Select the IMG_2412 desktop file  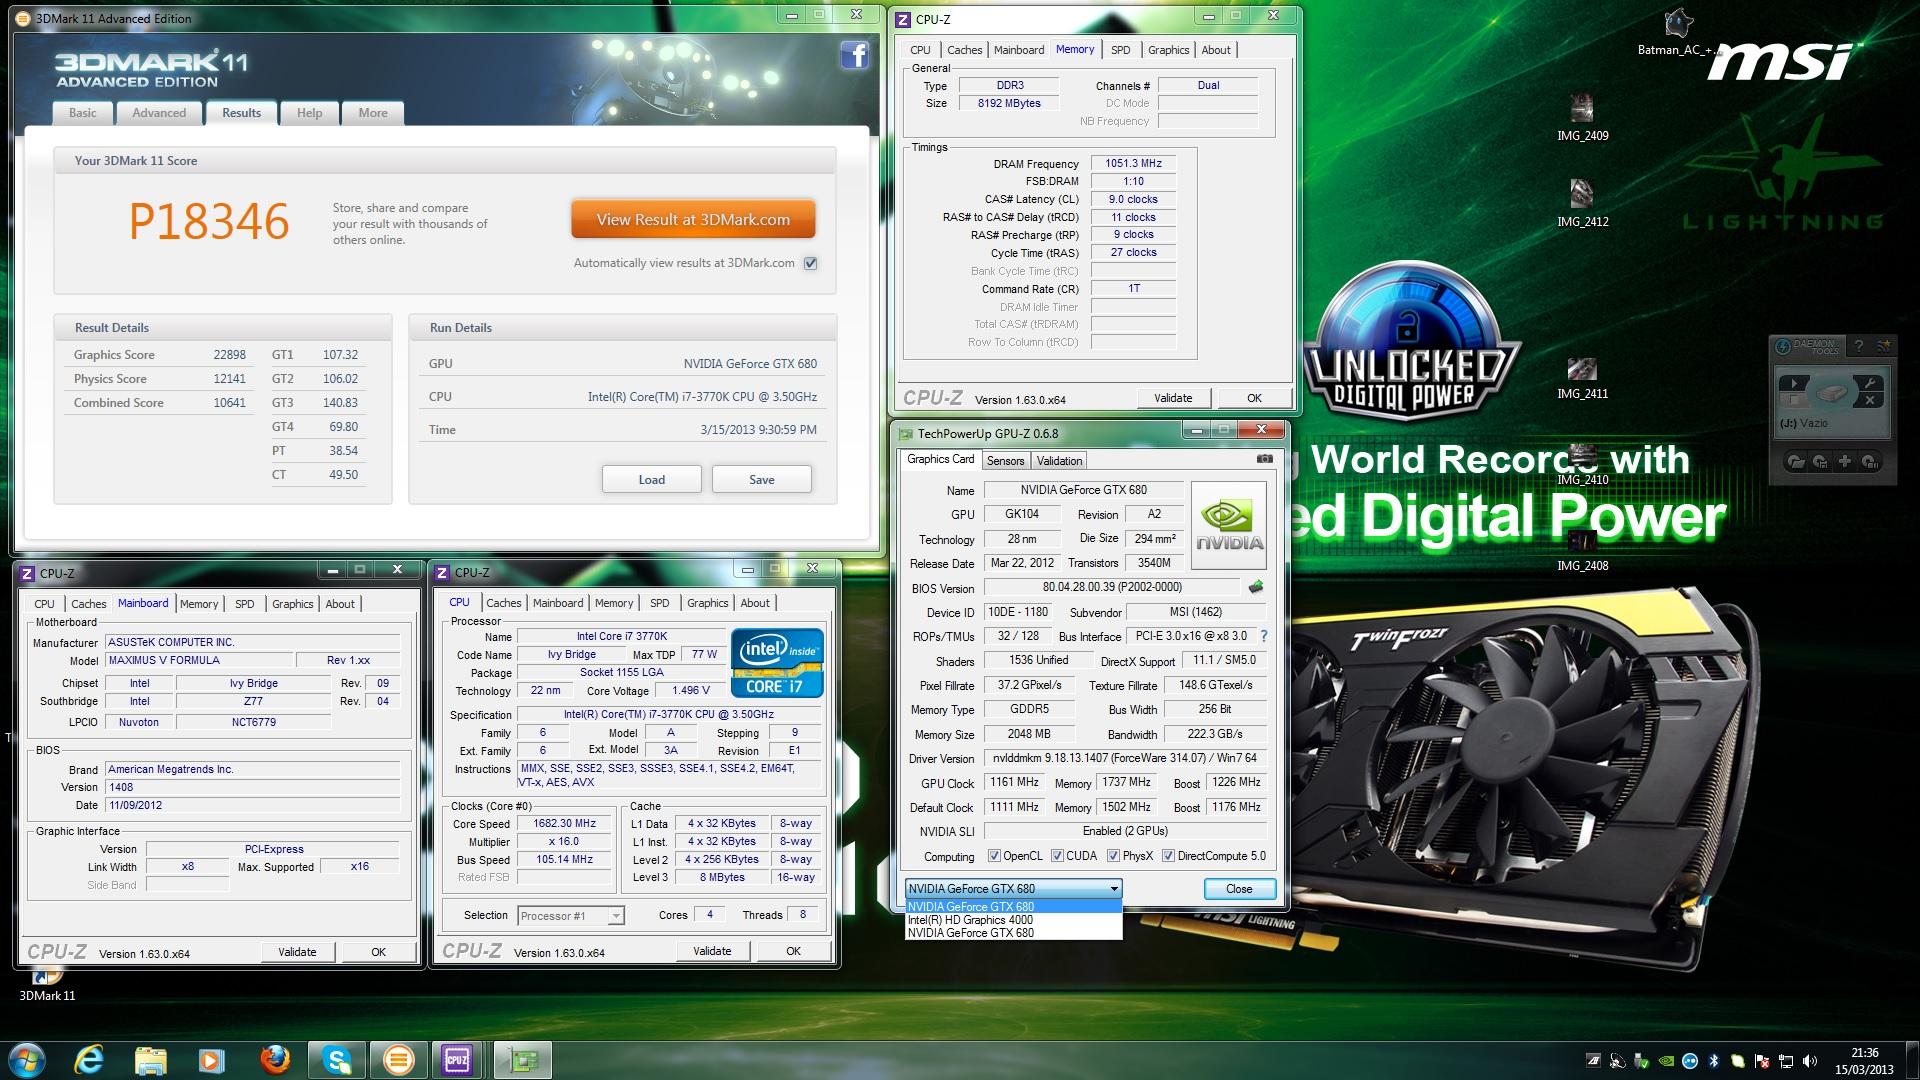point(1582,203)
